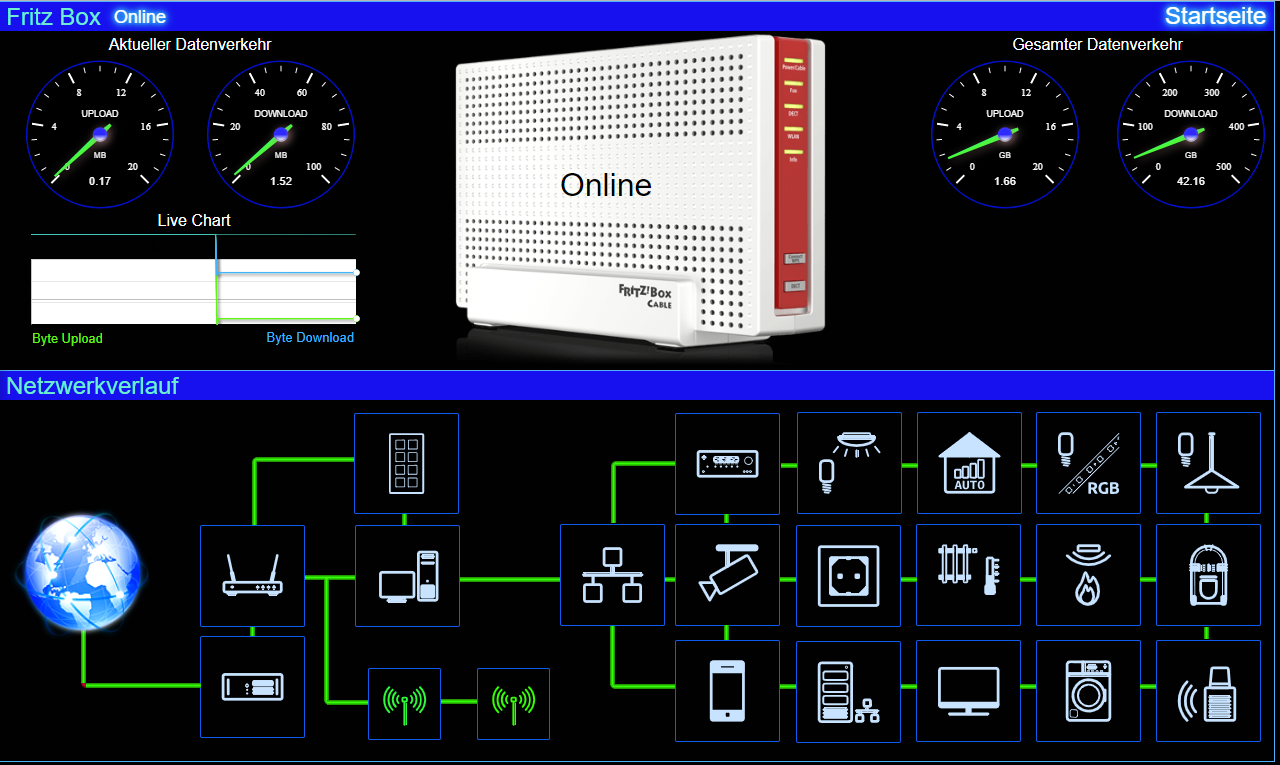Open the AV receiver icon
The height and width of the screenshot is (765, 1280).
tap(727, 463)
